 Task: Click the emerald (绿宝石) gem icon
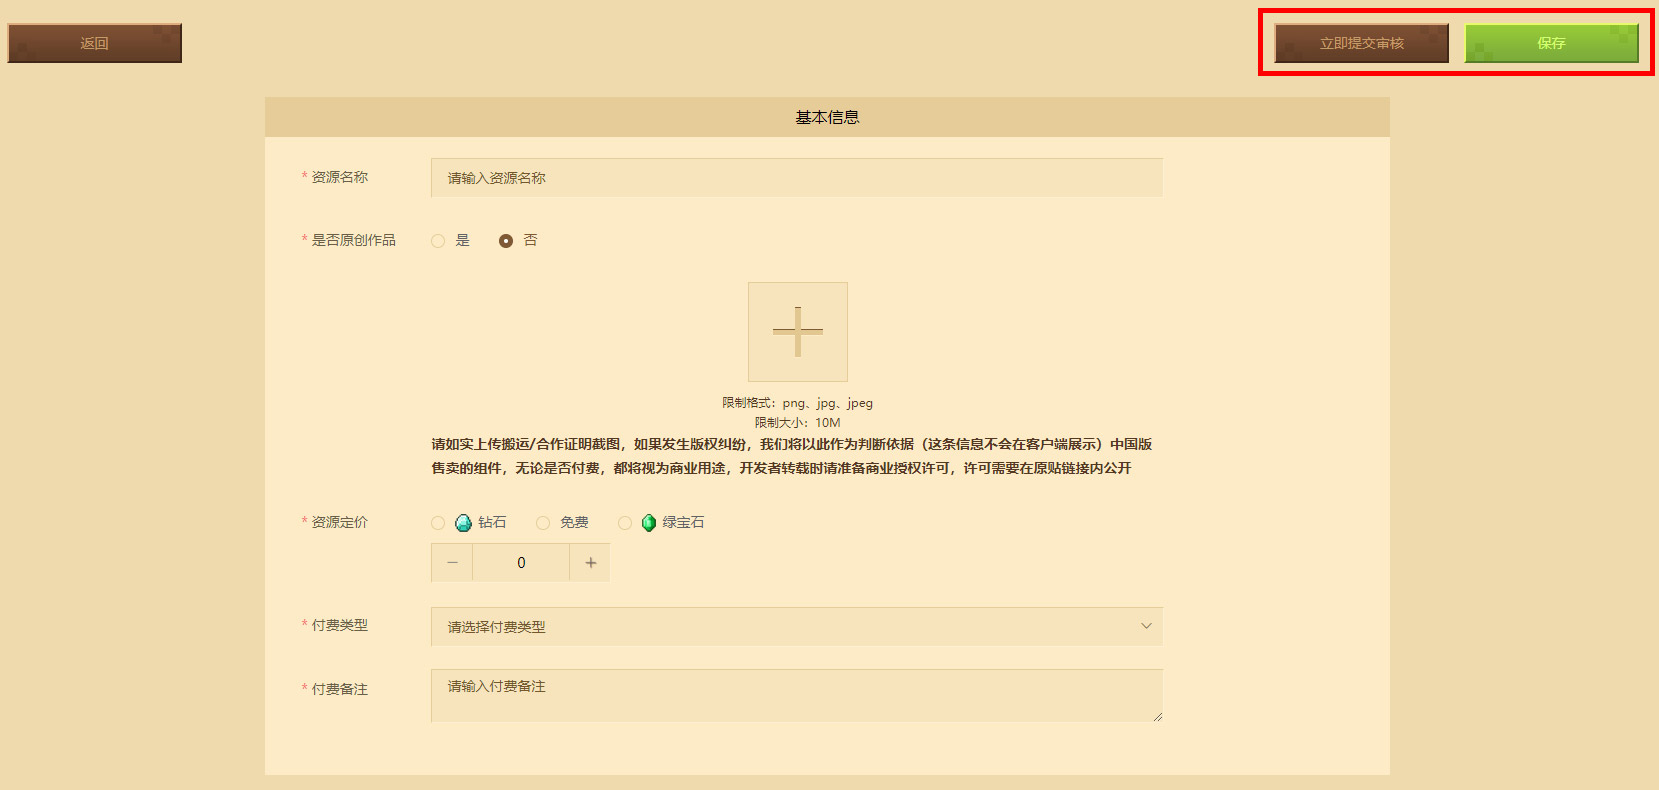[x=648, y=523]
